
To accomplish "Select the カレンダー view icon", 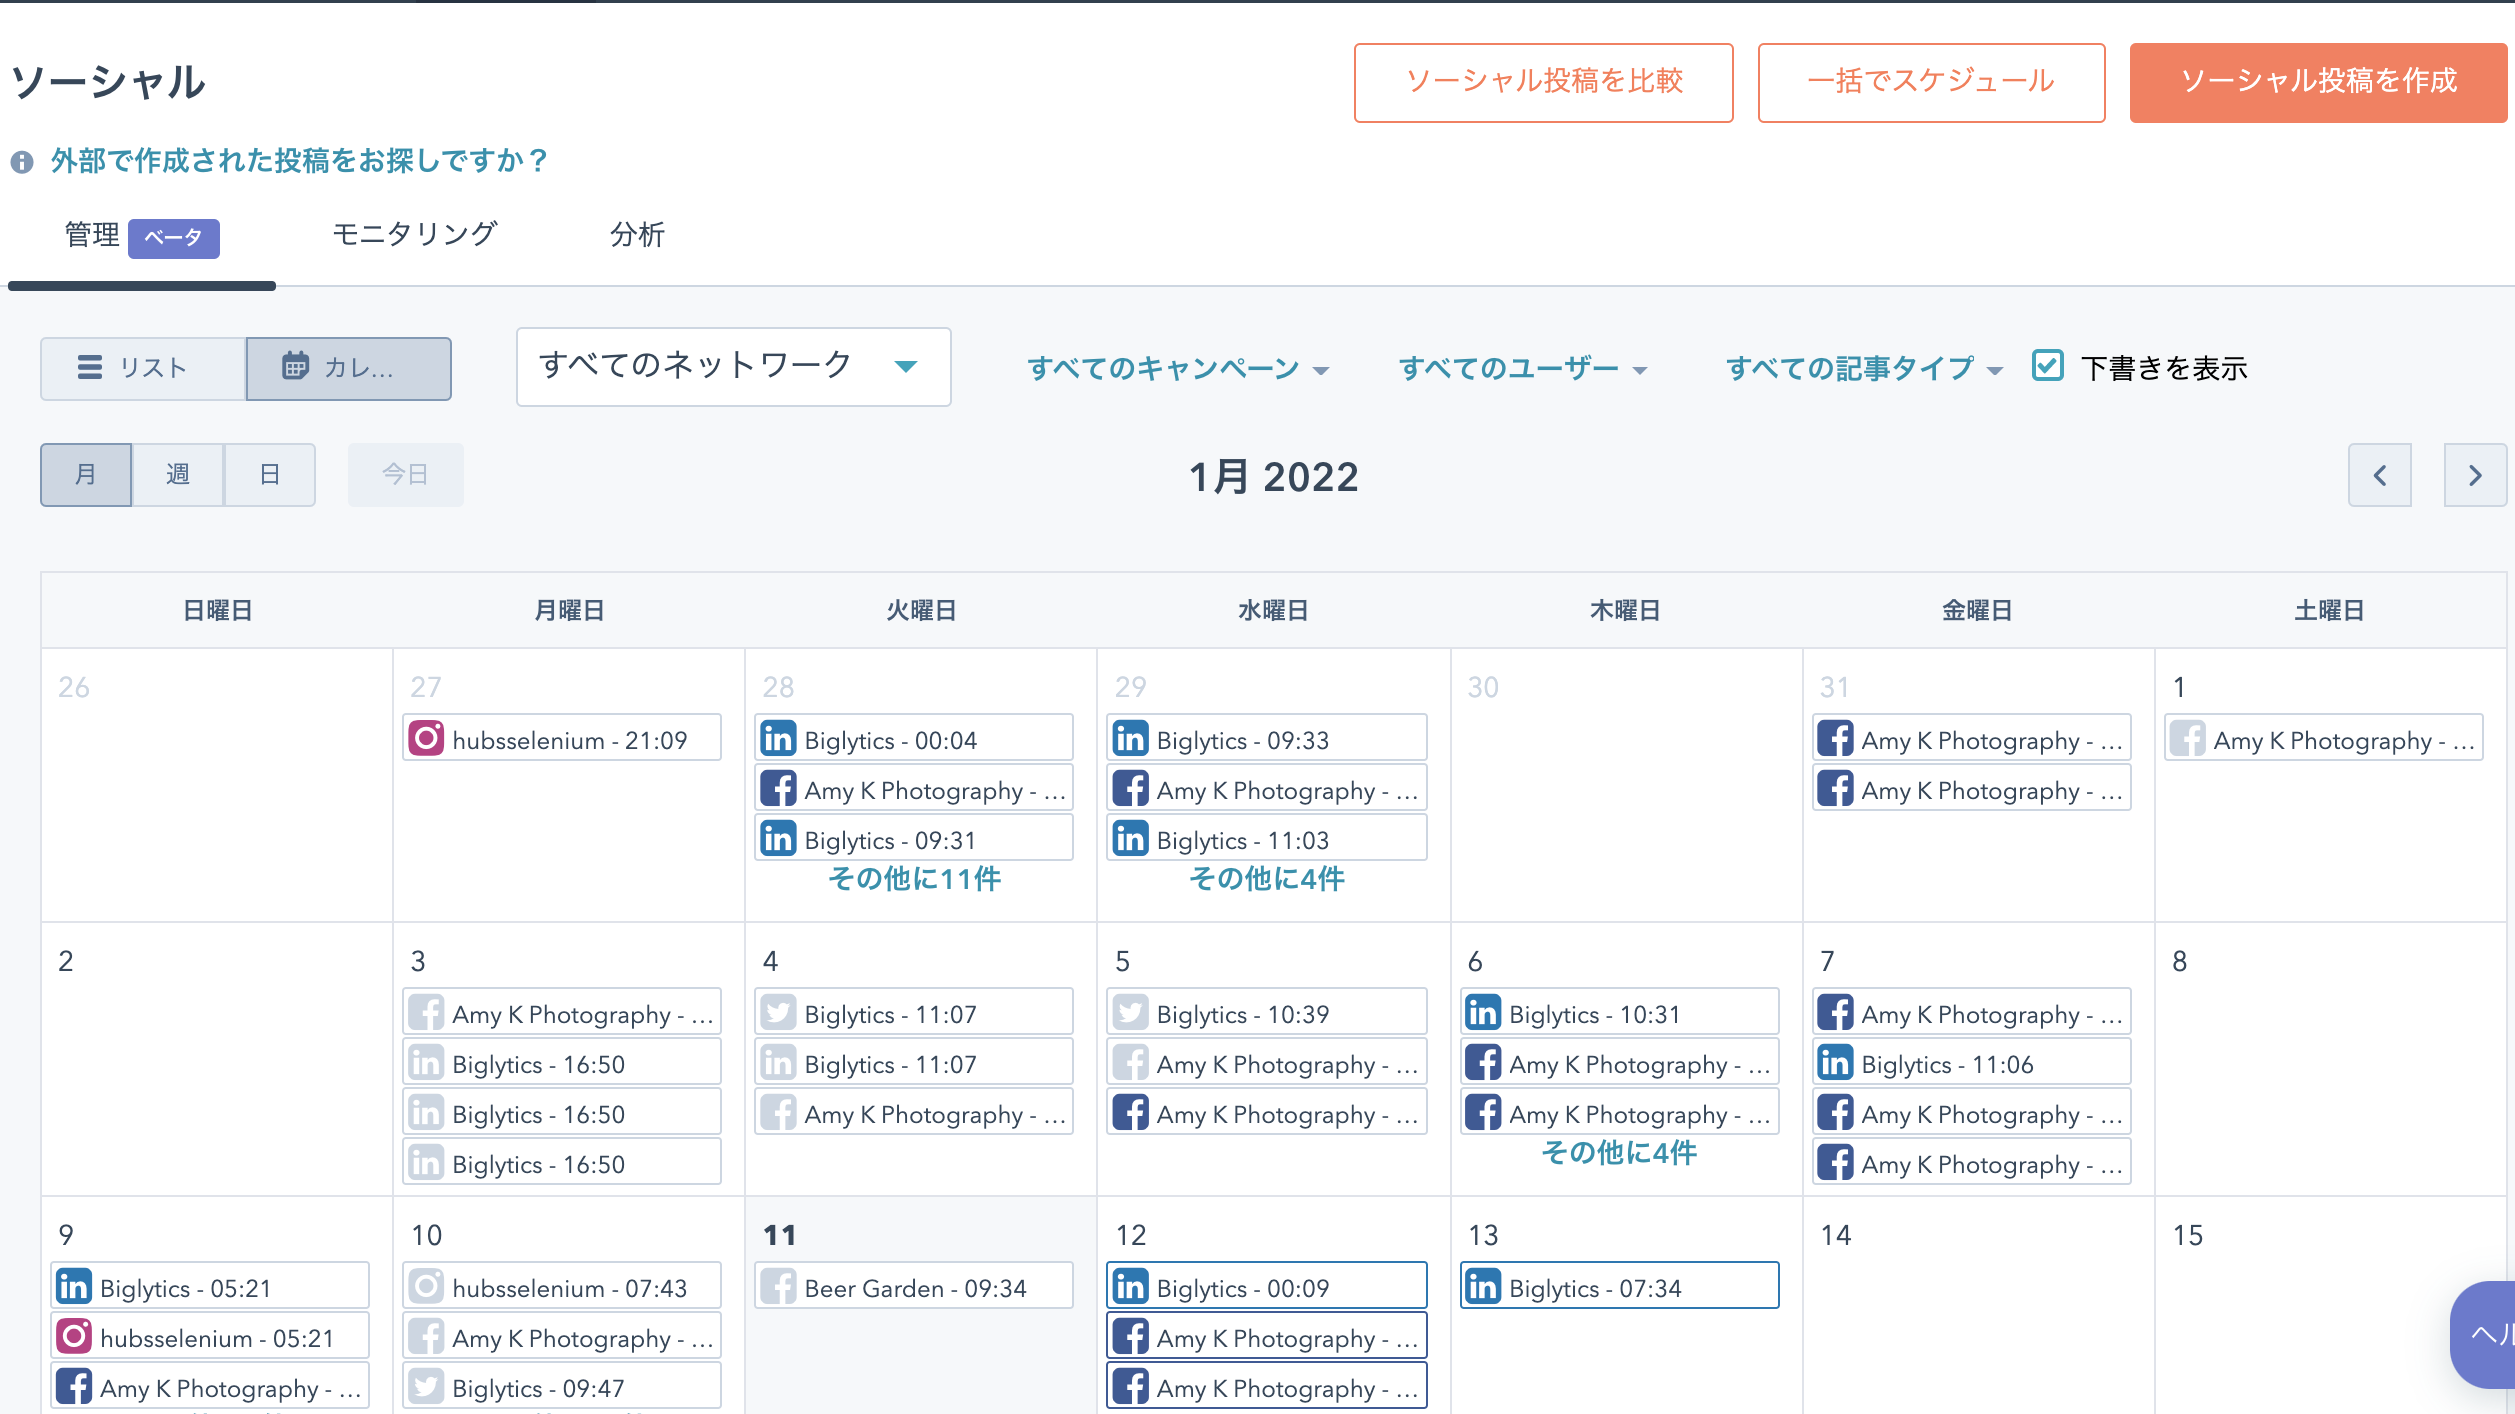I will [347, 367].
